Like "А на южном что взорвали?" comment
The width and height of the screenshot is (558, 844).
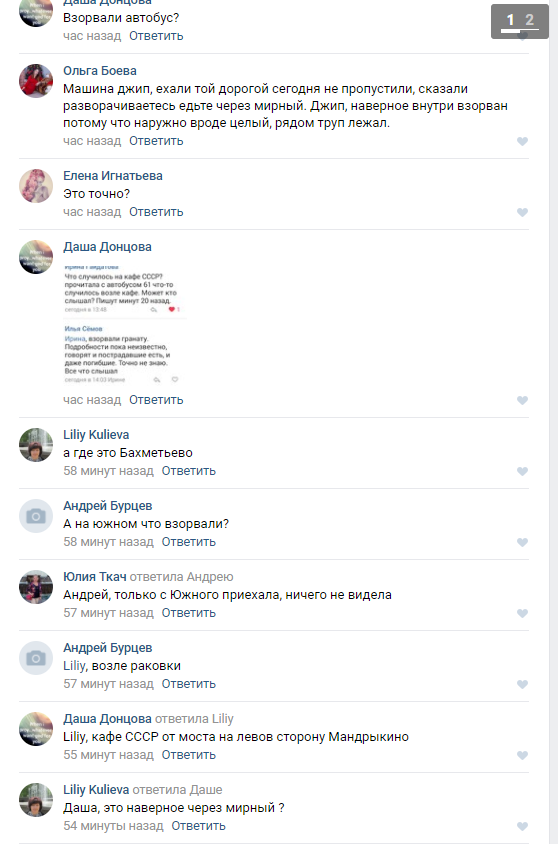[x=522, y=542]
